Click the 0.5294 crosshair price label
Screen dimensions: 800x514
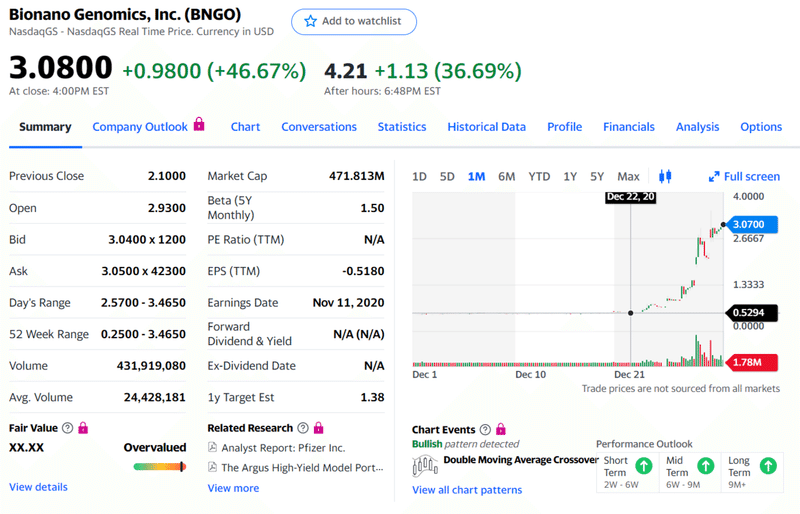[x=751, y=312]
